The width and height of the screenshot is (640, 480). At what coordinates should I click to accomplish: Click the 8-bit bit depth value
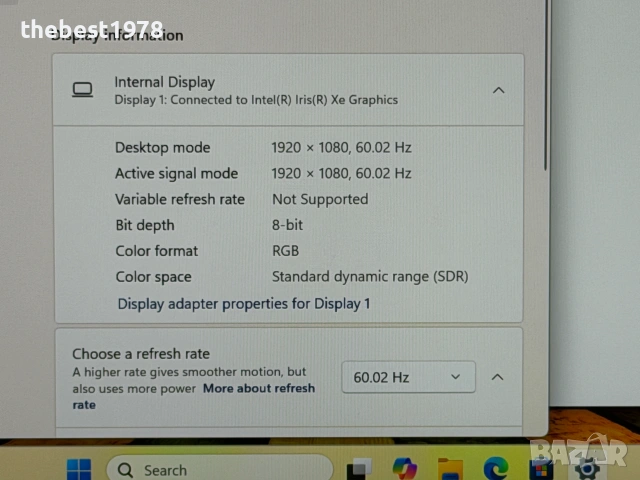coord(287,225)
